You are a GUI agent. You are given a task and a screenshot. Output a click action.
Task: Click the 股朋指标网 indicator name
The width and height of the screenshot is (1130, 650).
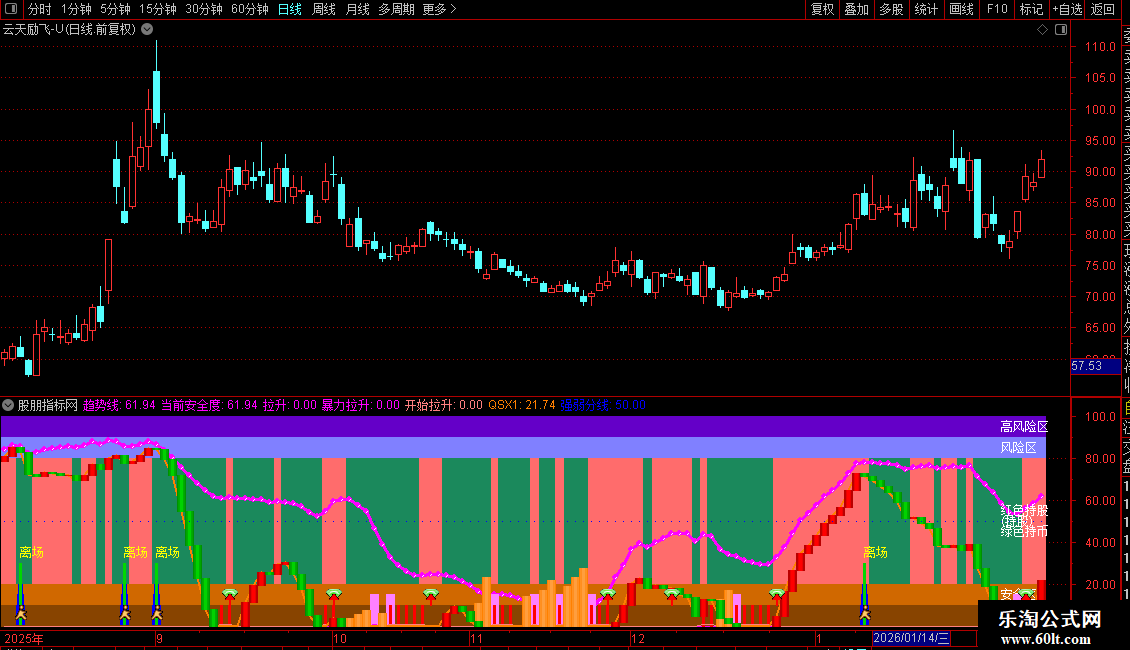pos(48,405)
